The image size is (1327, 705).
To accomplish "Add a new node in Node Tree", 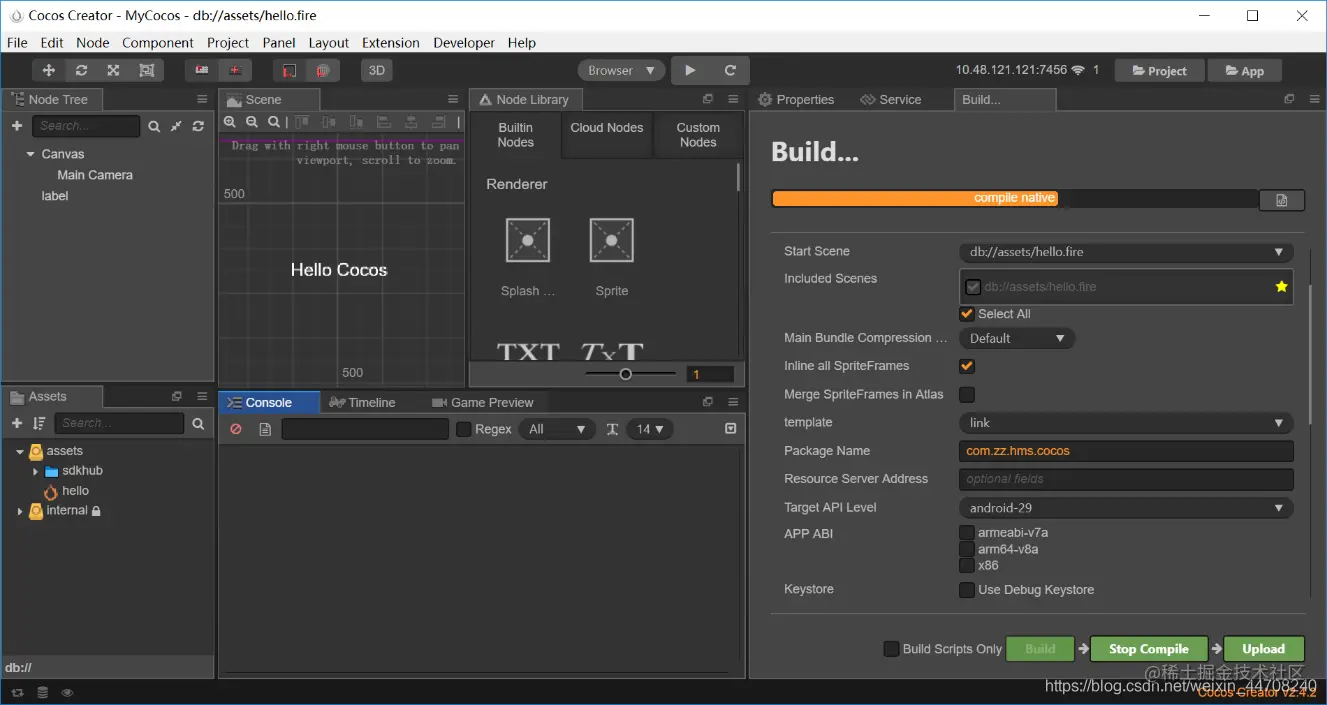I will click(17, 126).
